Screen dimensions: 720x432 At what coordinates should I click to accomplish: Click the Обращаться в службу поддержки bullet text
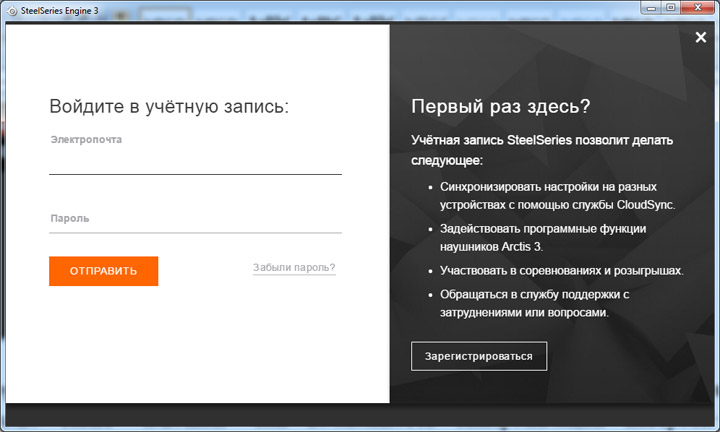[x=534, y=303]
